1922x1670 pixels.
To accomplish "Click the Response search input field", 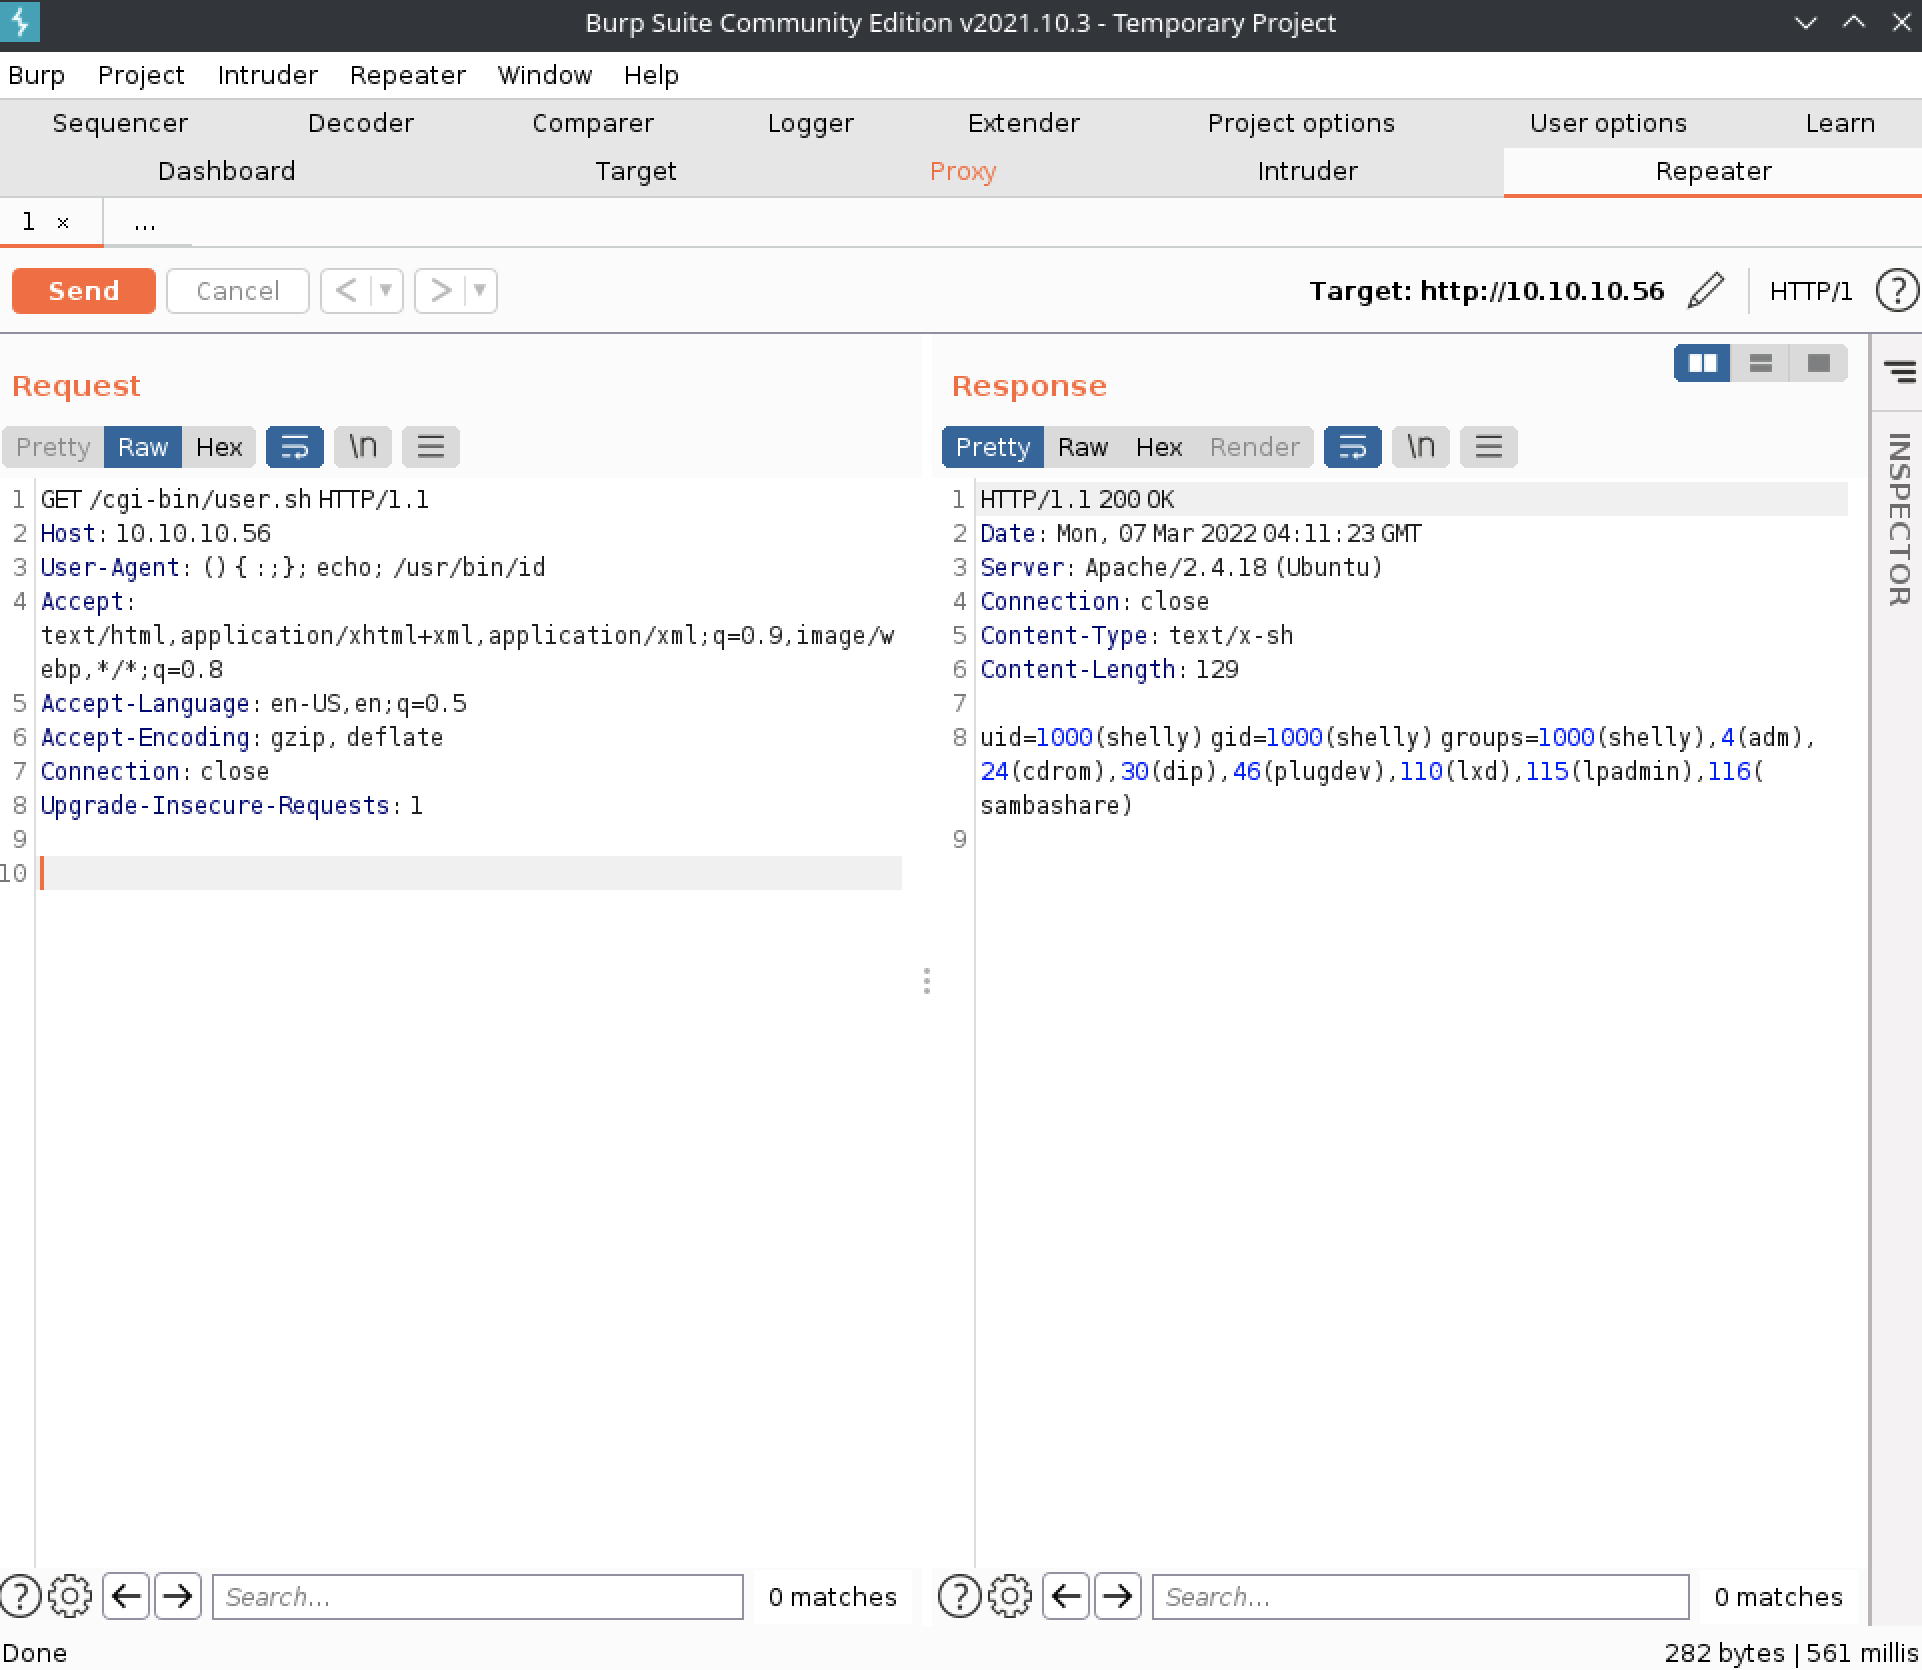I will (1420, 1596).
